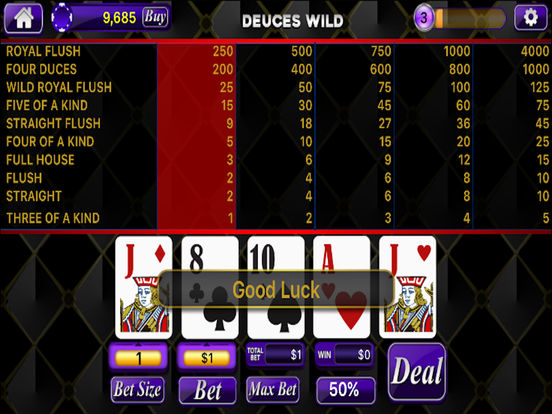
Task: Click the level progress bar
Action: pos(470,18)
